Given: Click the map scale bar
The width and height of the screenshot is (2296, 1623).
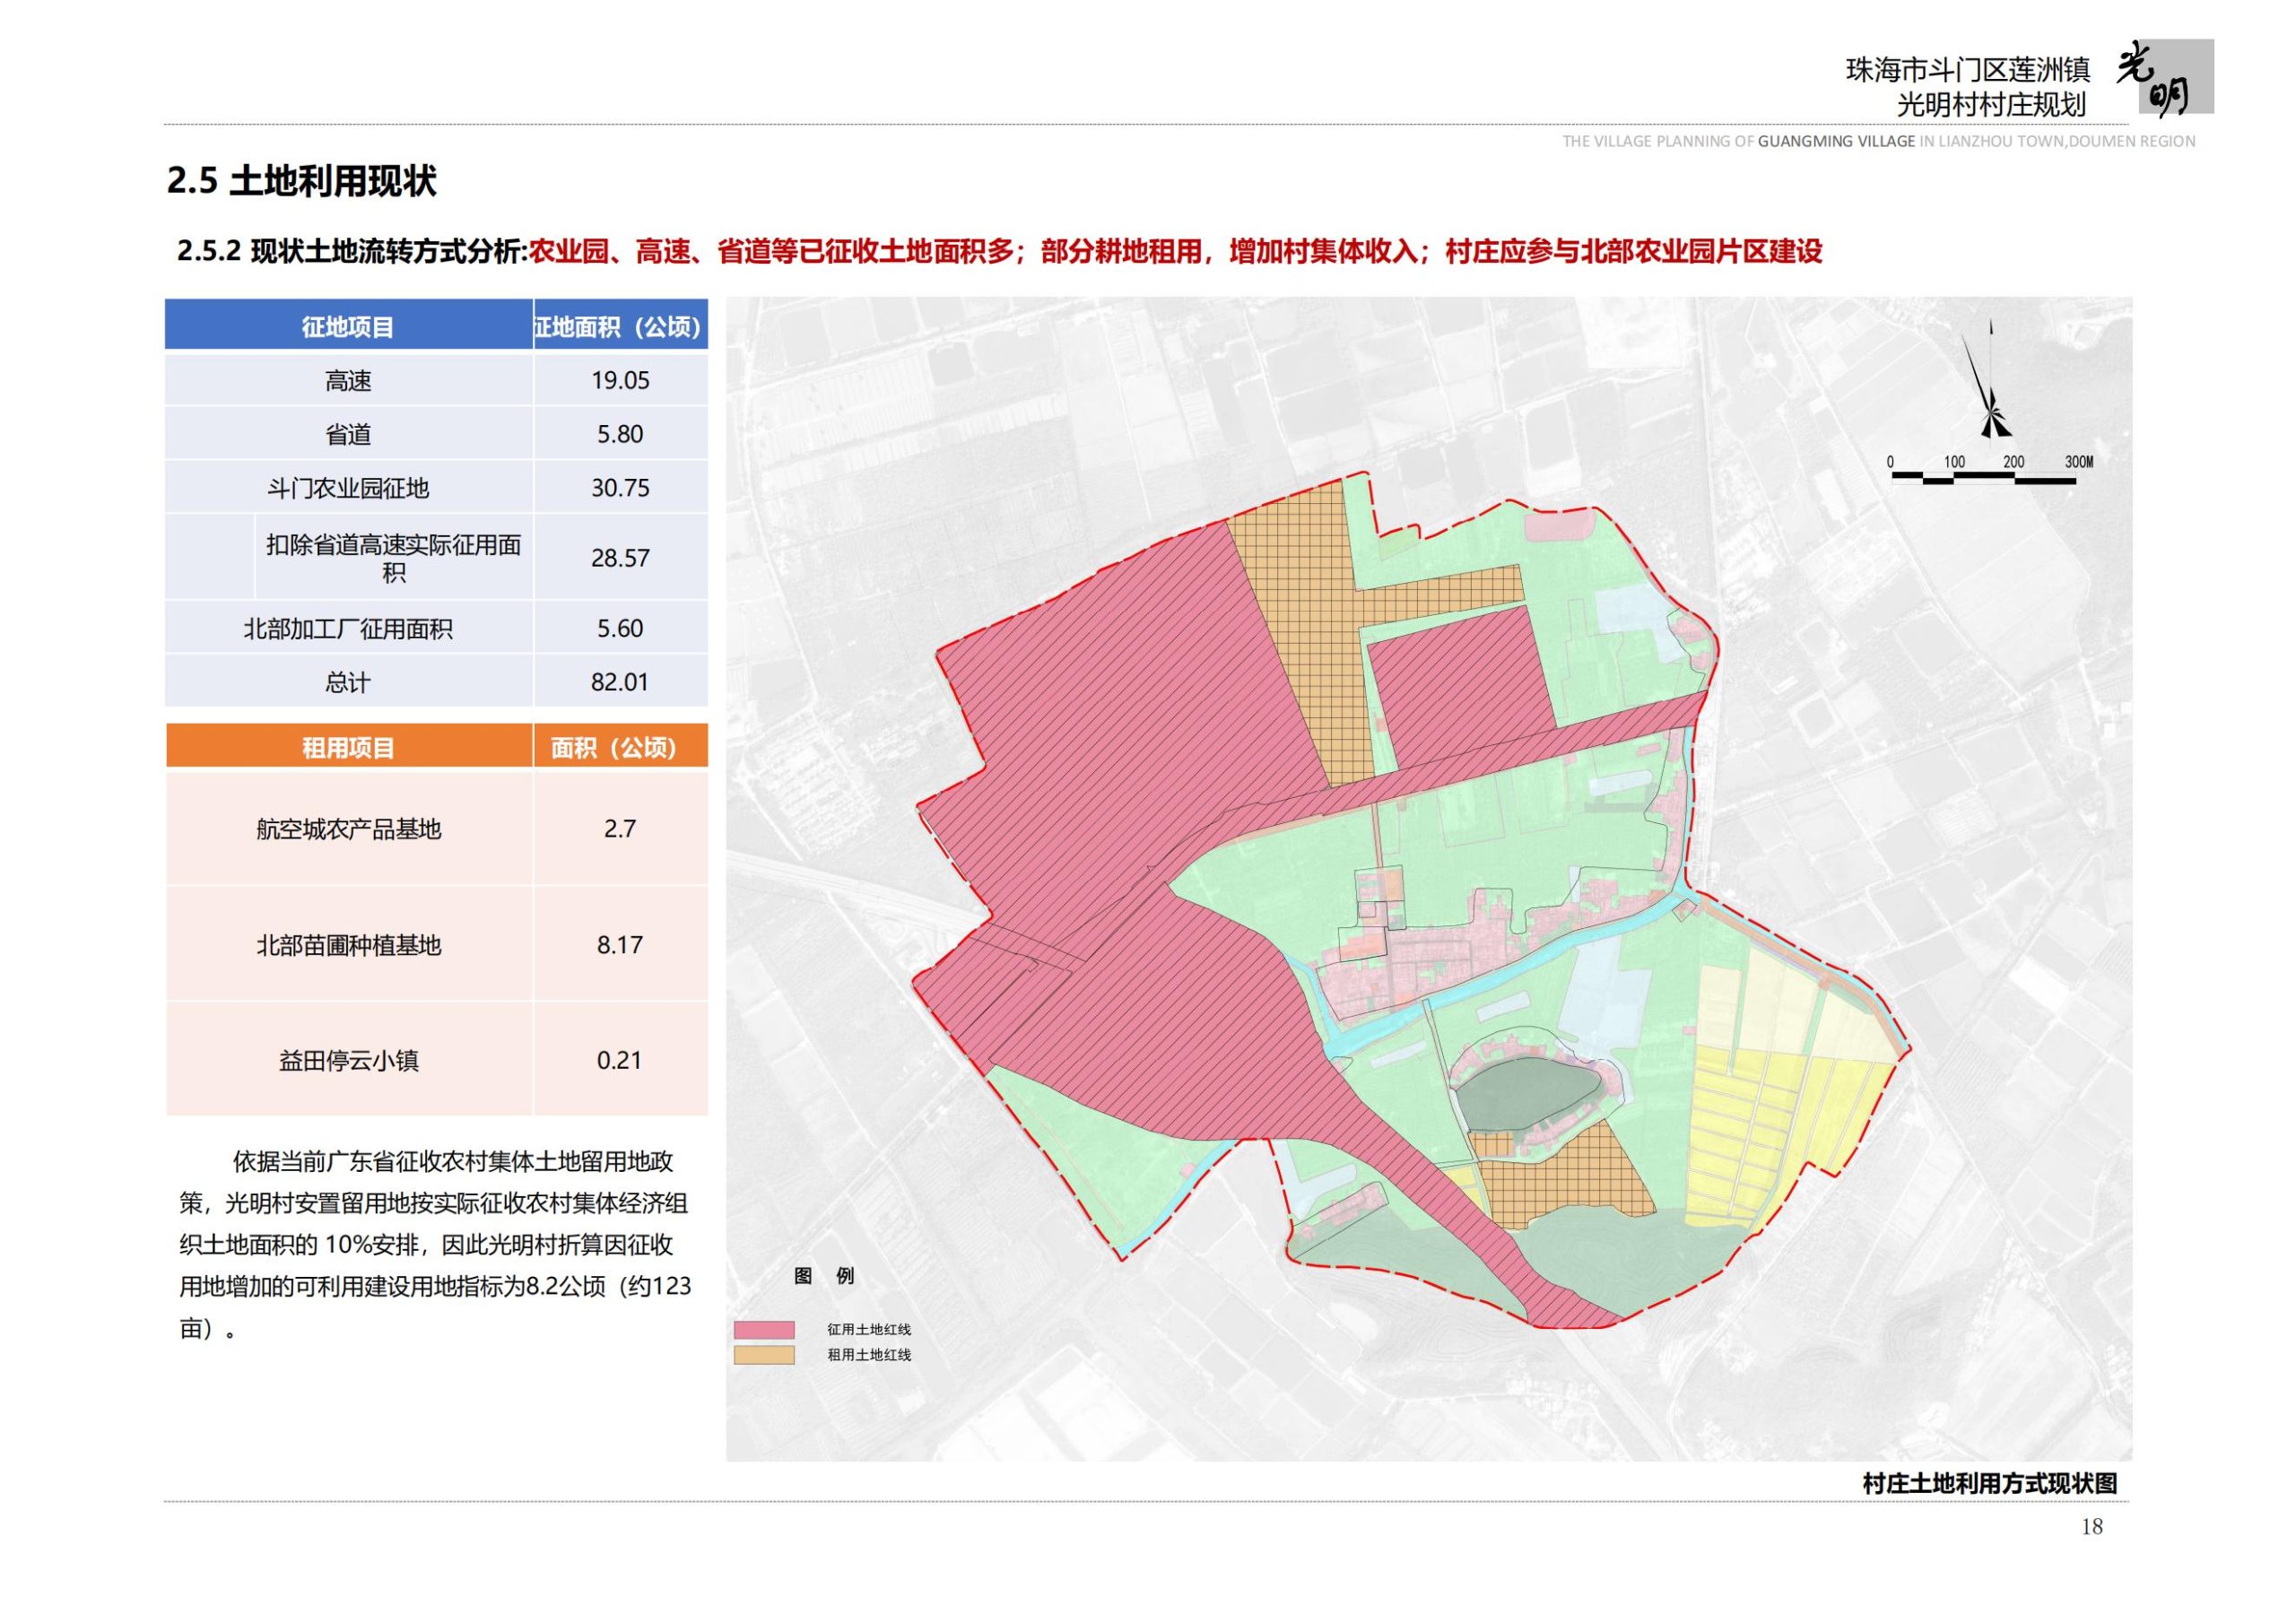Looking at the screenshot, I should tap(1990, 470).
